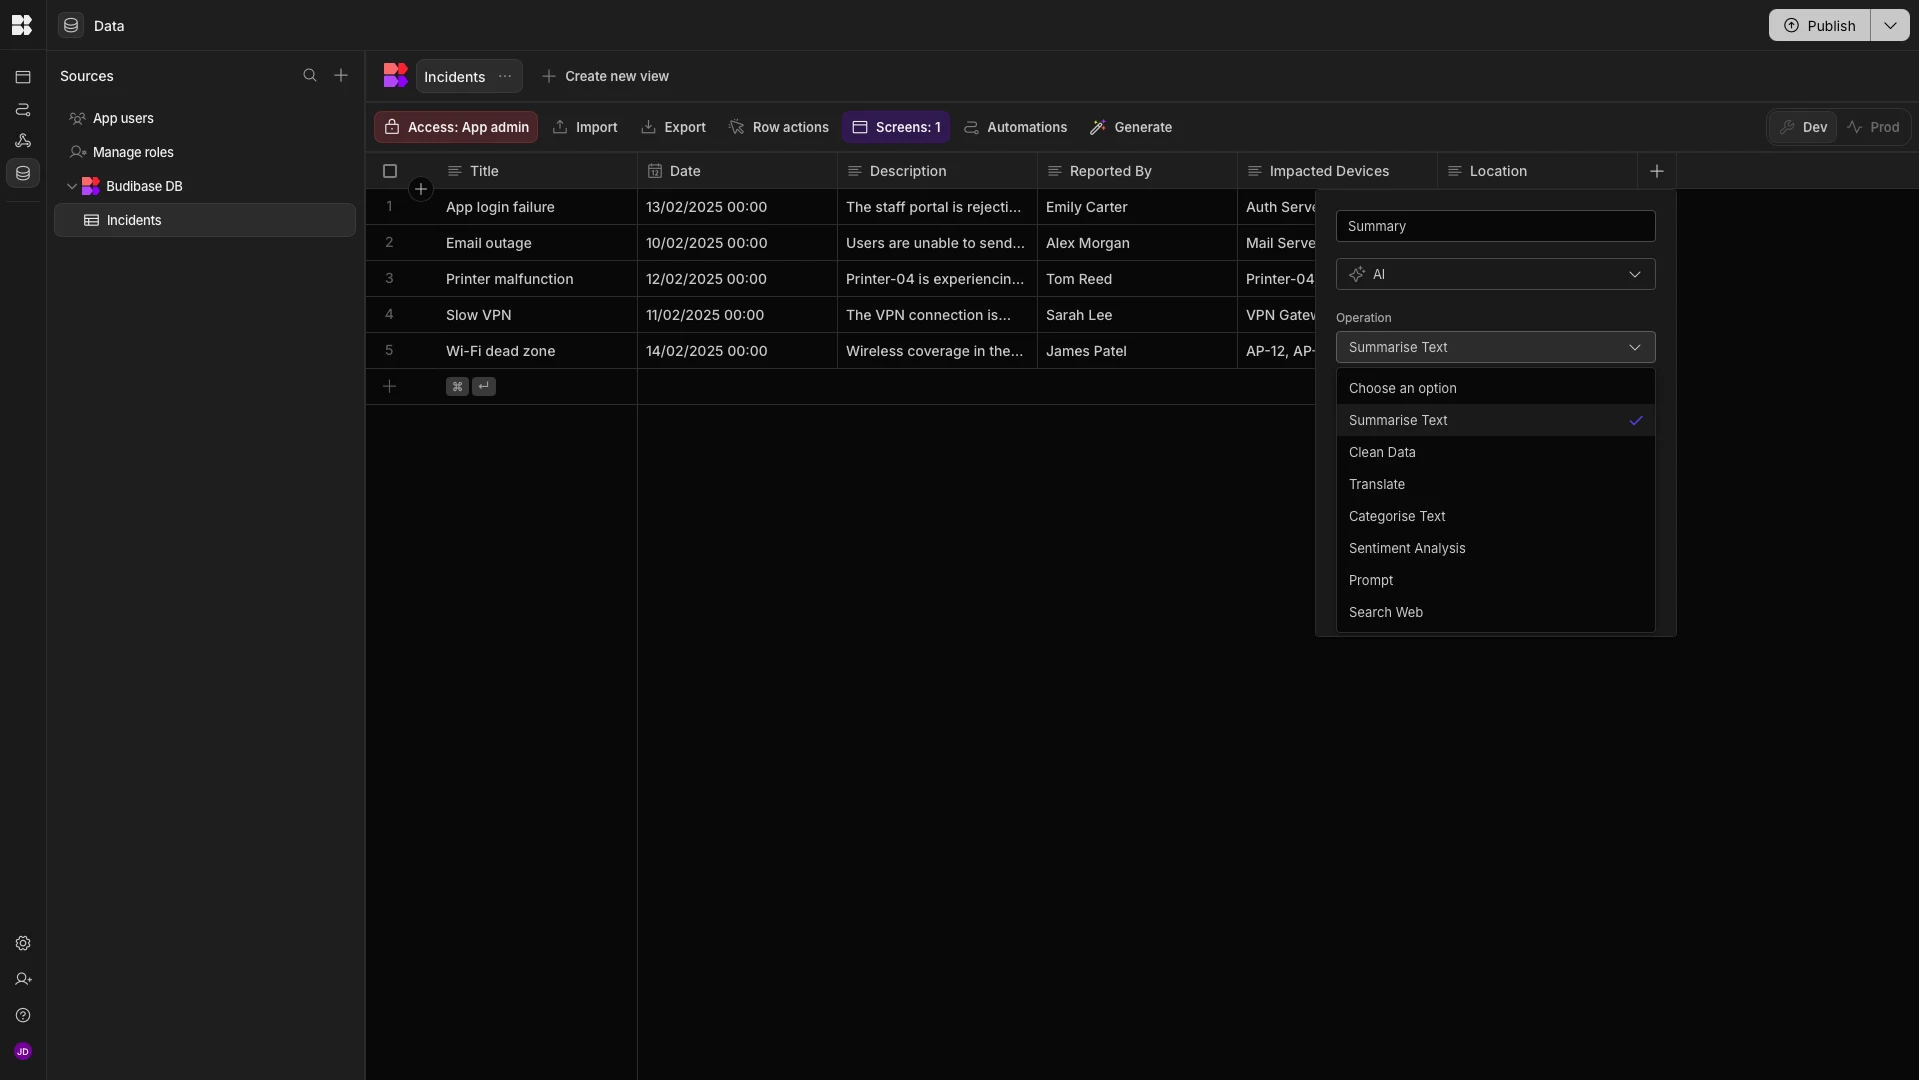Open the invite users icon in the left rail
This screenshot has width=1919, height=1080.
coord(23,979)
